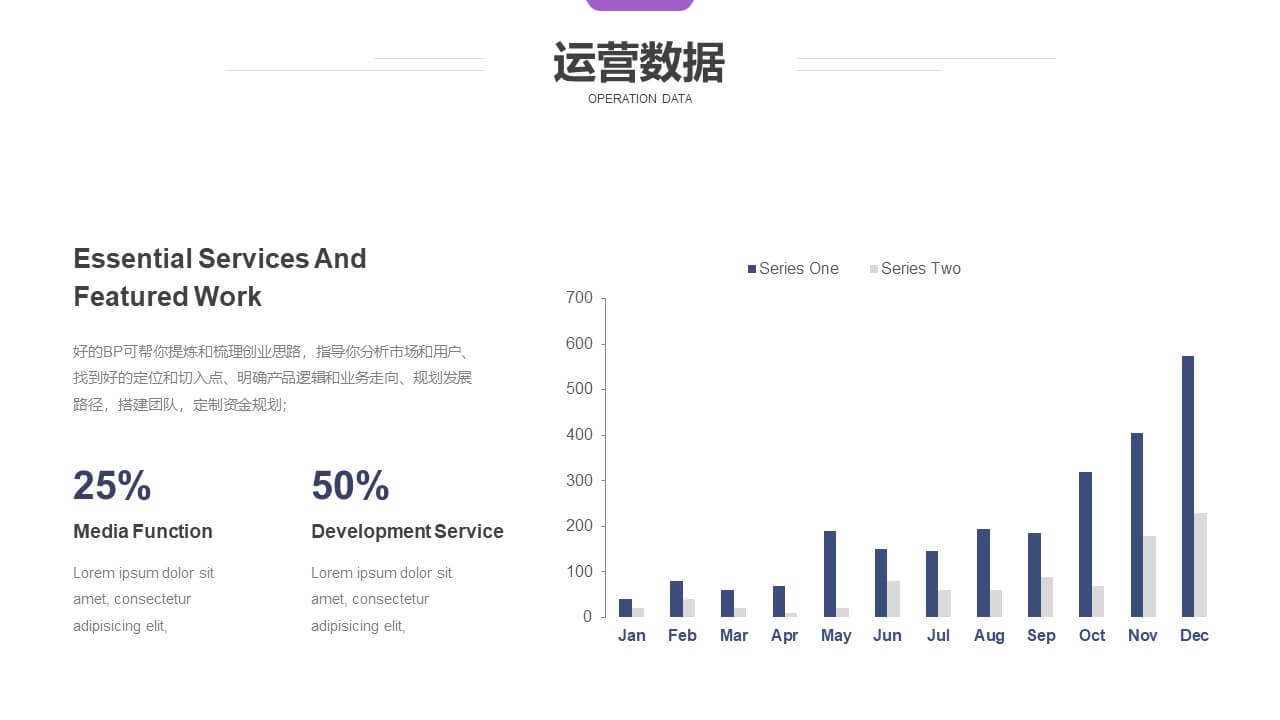Select the Oct Series Two bar
Screen dimensions: 1280x720
[1098, 602]
